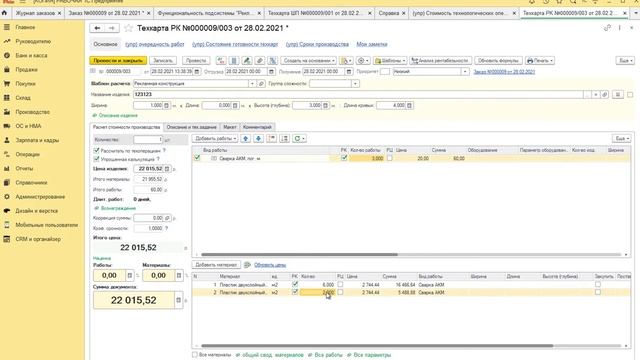
Task: Move work row down with blue arrow
Action: pos(258,139)
